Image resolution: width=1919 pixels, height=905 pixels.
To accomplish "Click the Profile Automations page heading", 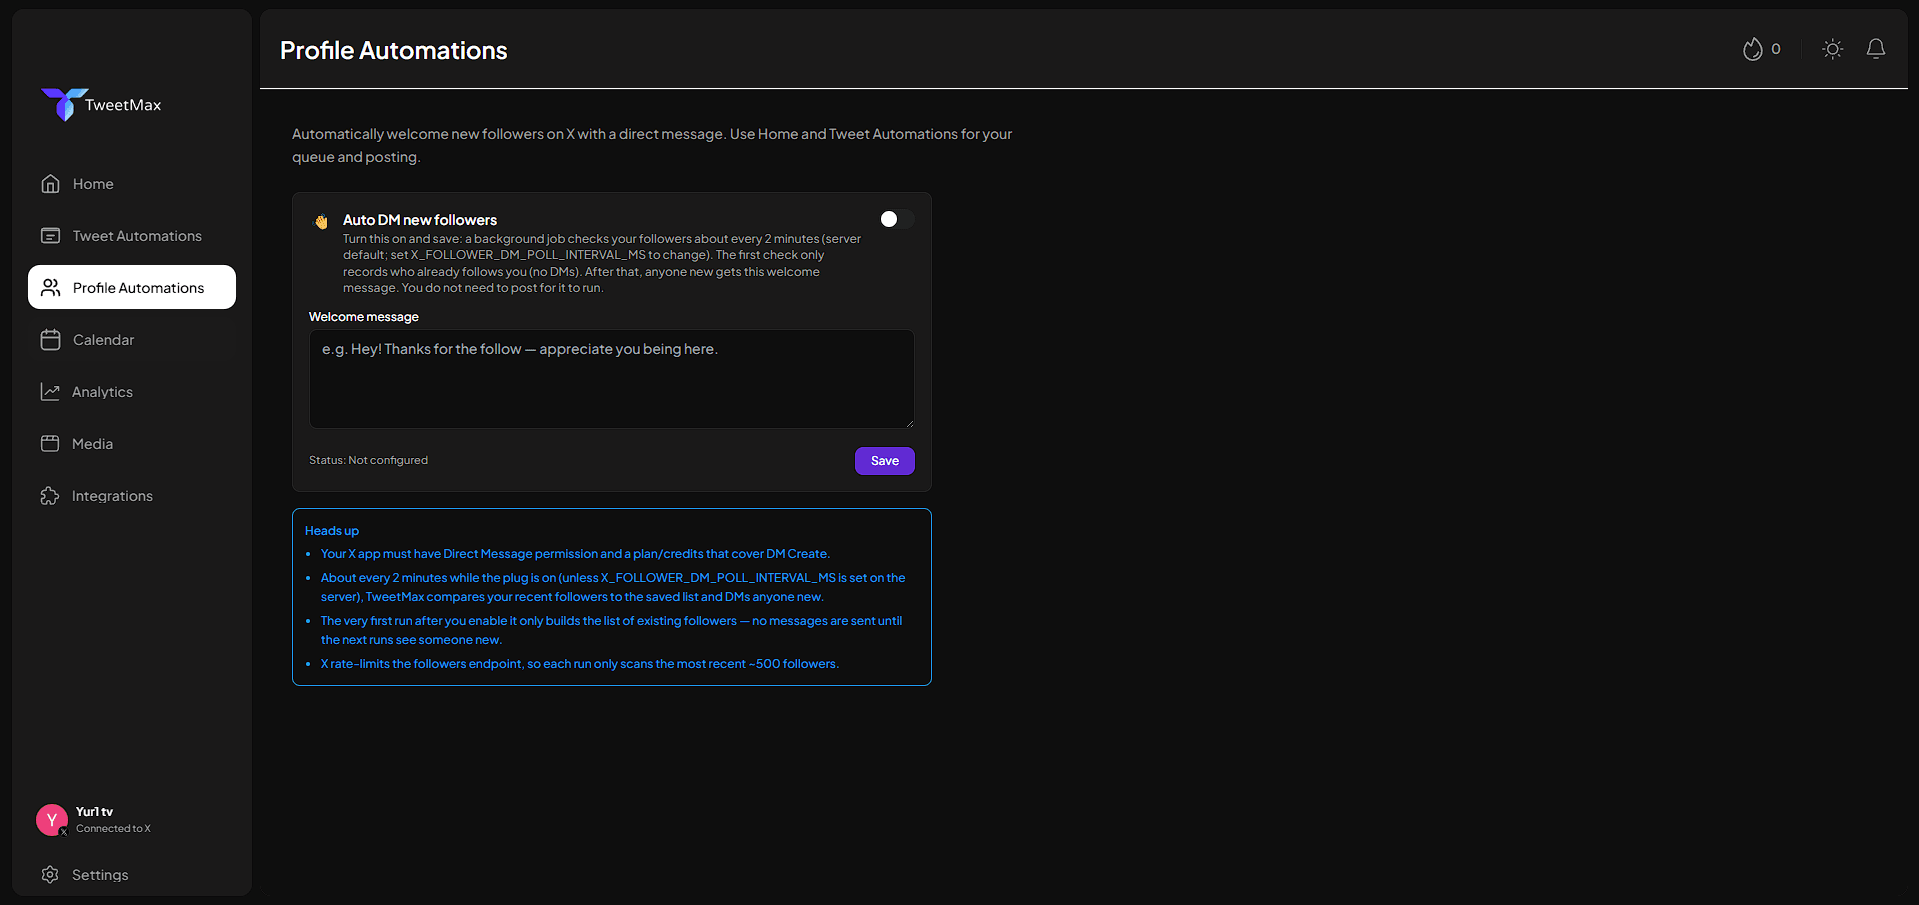I will [x=394, y=51].
